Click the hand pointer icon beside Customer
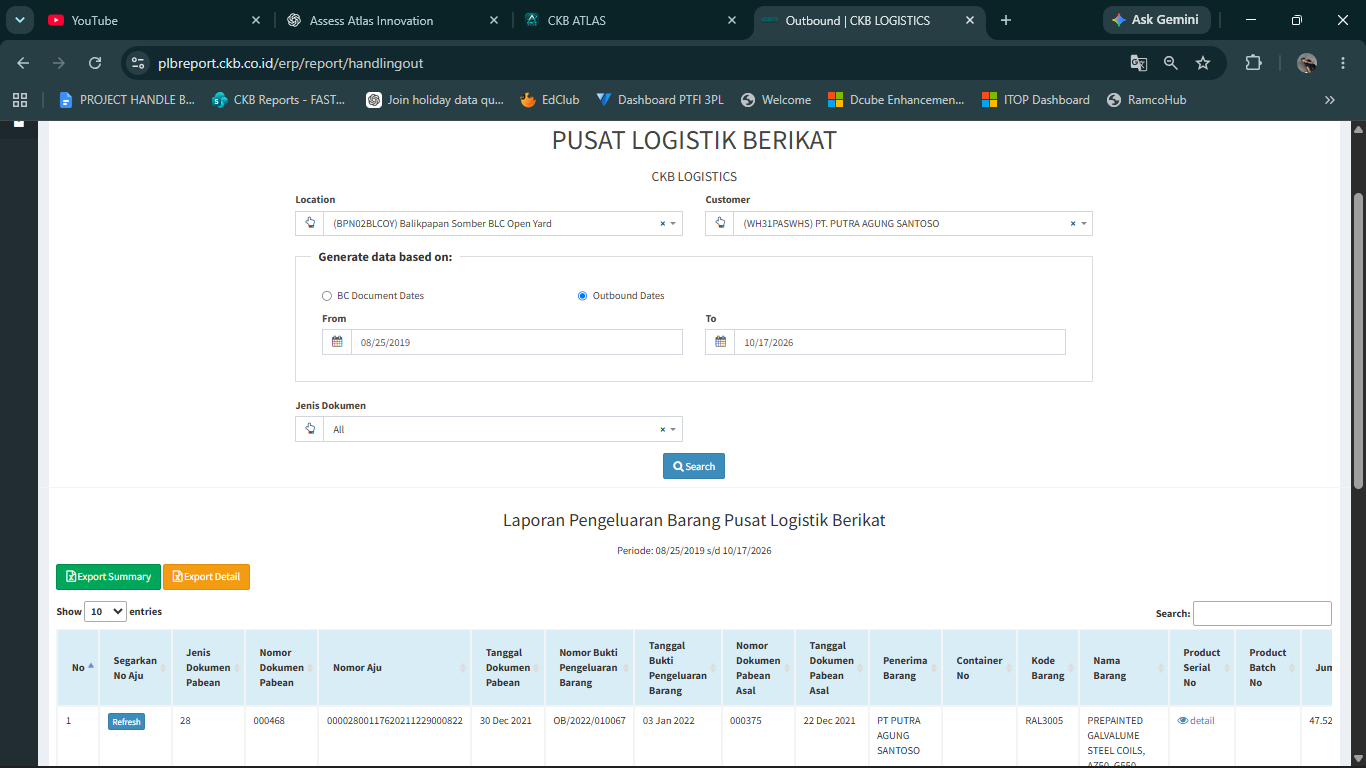This screenshot has width=1366, height=768. 720,223
